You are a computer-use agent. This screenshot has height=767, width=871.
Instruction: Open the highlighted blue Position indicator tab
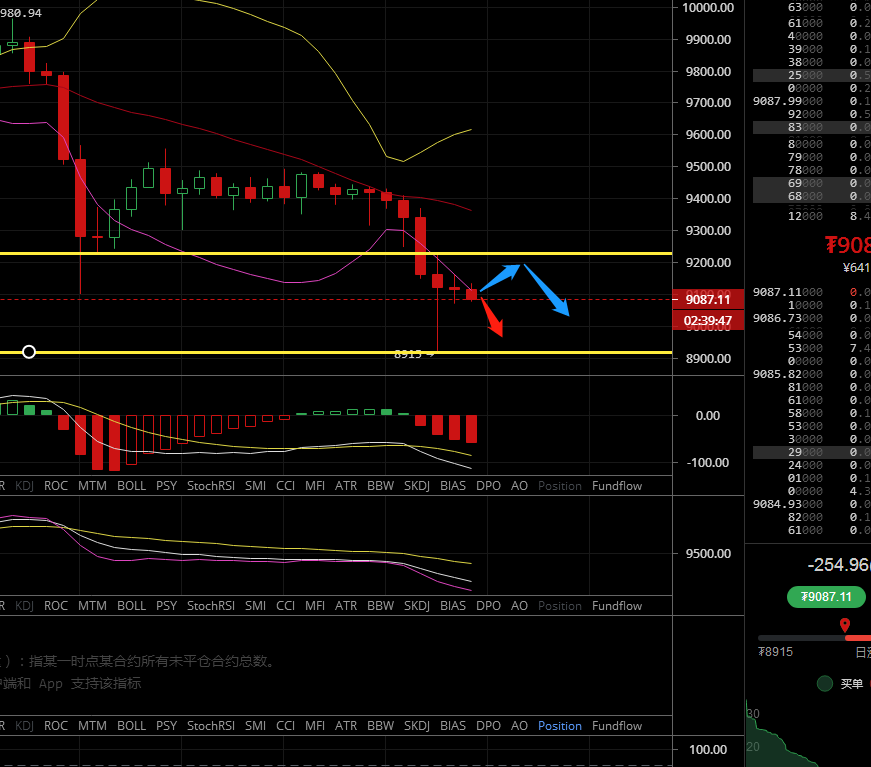click(x=559, y=726)
